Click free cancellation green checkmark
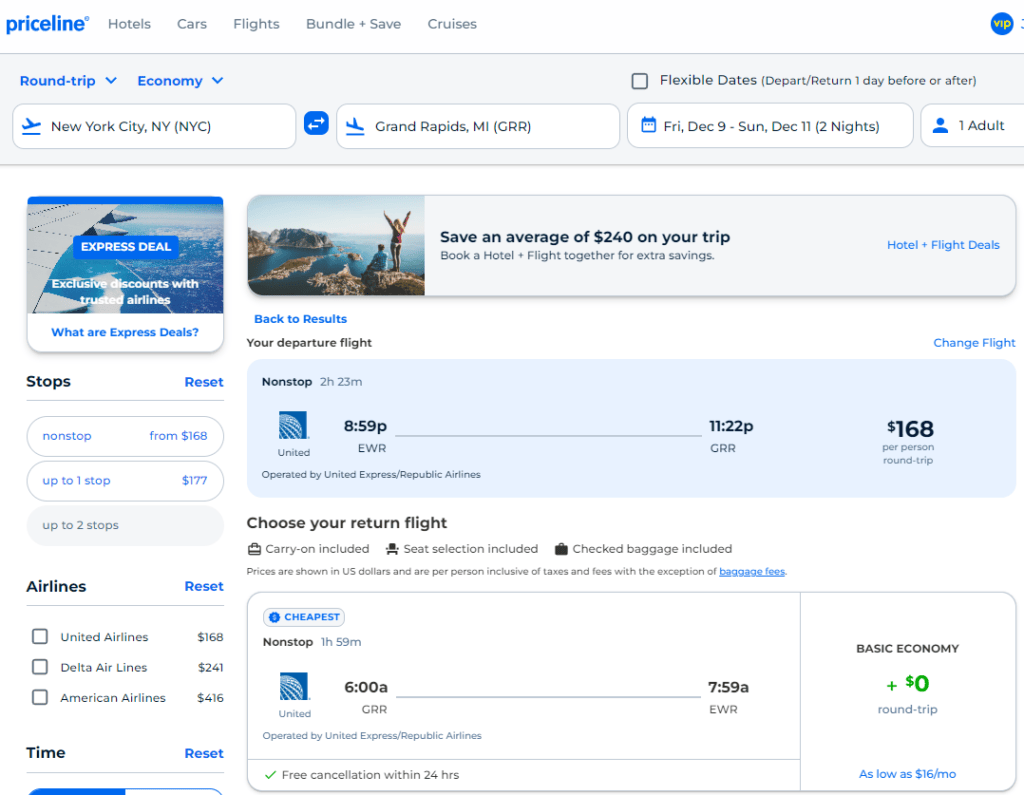The height and width of the screenshot is (795, 1024). [270, 775]
